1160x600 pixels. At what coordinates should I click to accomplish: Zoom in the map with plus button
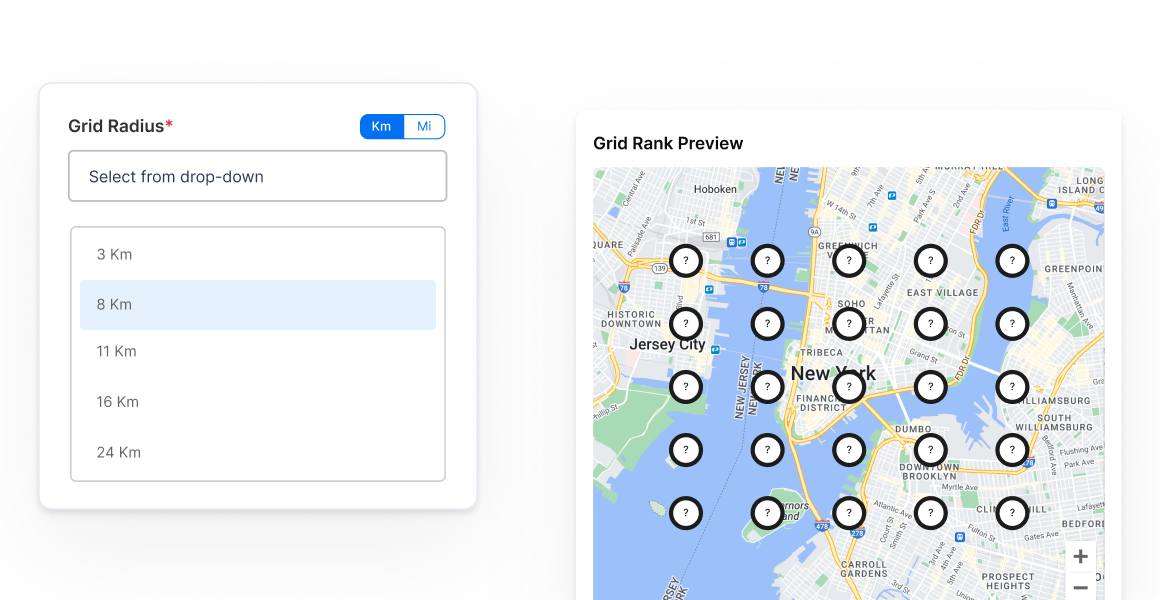(1080, 556)
